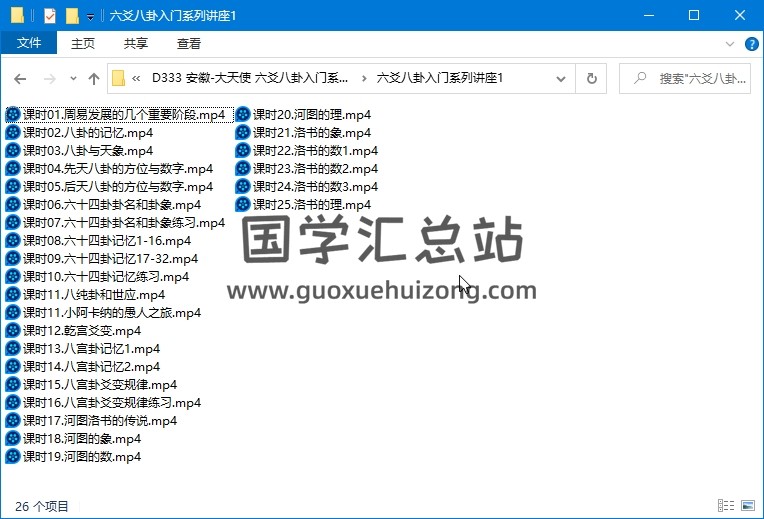Expand the ribbon with the chevron
This screenshot has width=764, height=519.
pos(729,44)
